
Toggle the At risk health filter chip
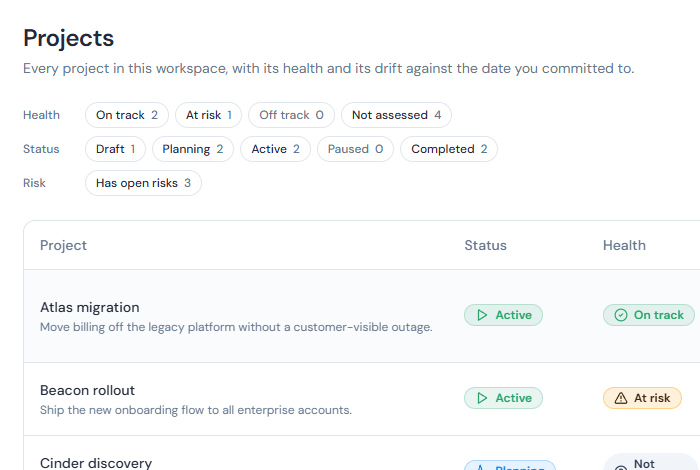pyautogui.click(x=208, y=115)
